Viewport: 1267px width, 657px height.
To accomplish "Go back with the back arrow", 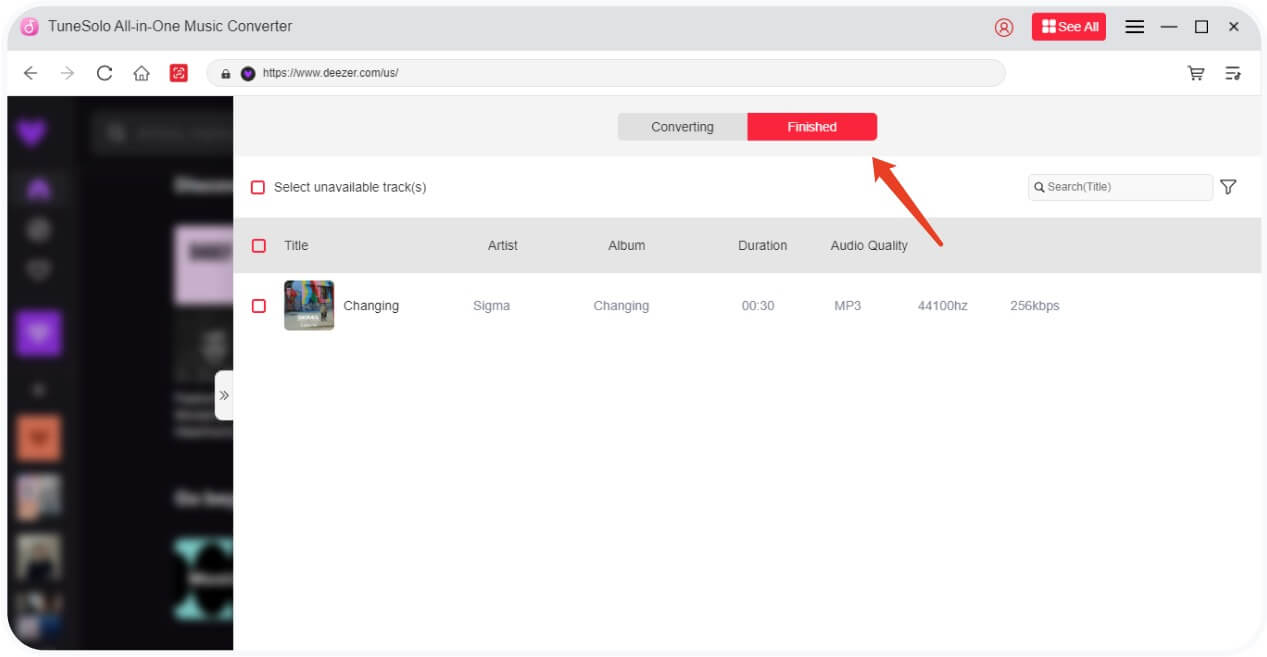I will point(31,73).
